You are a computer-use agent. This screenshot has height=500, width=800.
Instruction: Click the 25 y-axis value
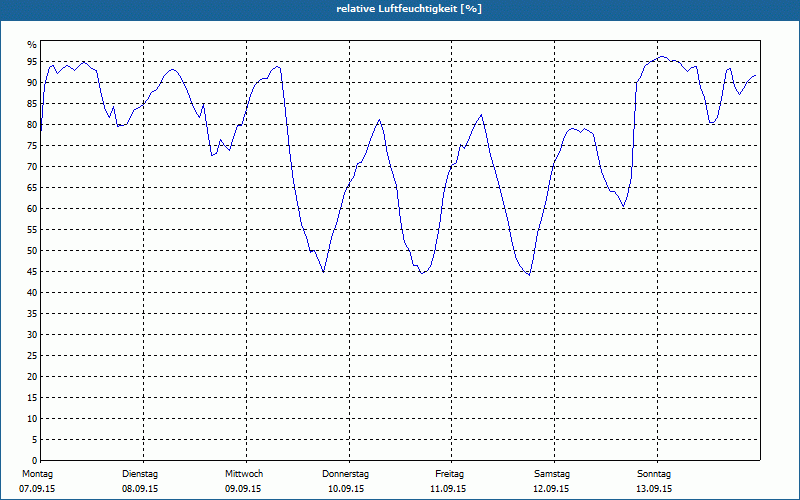[32, 356]
